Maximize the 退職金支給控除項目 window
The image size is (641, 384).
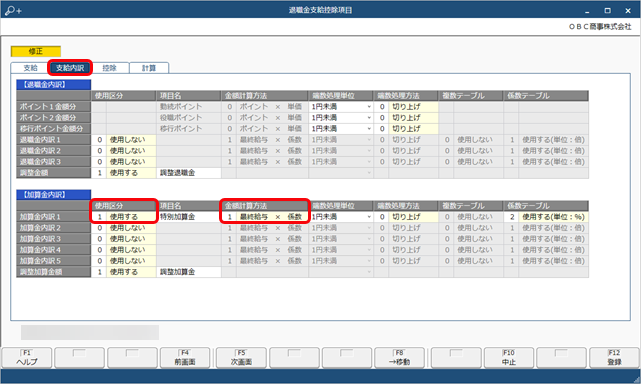click(x=607, y=10)
